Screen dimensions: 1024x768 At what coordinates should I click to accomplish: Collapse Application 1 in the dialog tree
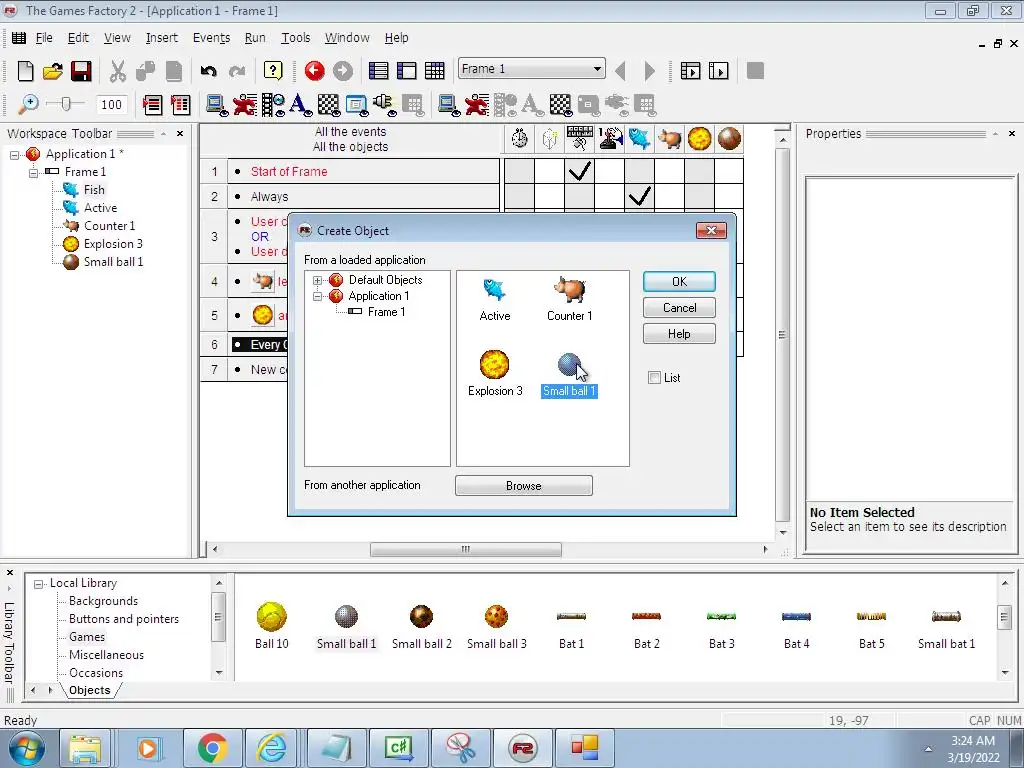[x=317, y=296]
